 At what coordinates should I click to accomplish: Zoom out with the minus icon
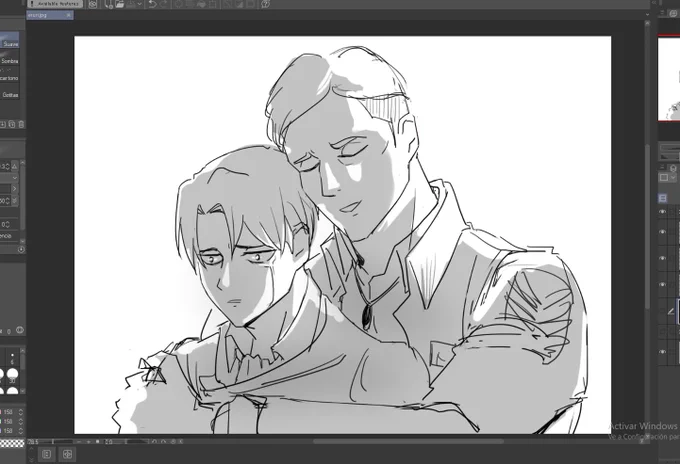point(79,442)
